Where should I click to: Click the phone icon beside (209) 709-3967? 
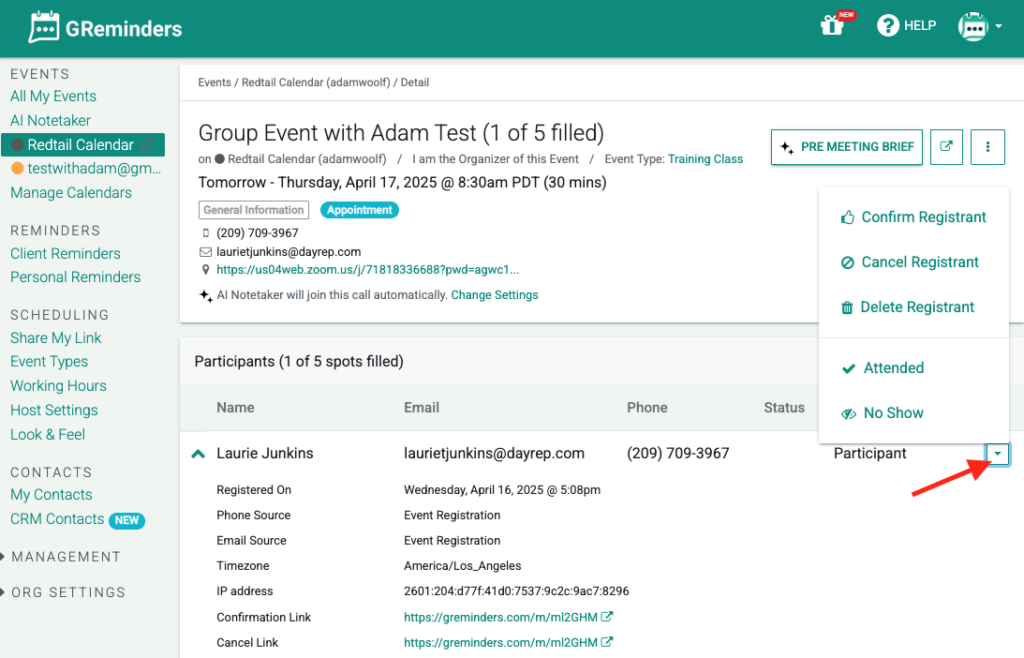(206, 233)
